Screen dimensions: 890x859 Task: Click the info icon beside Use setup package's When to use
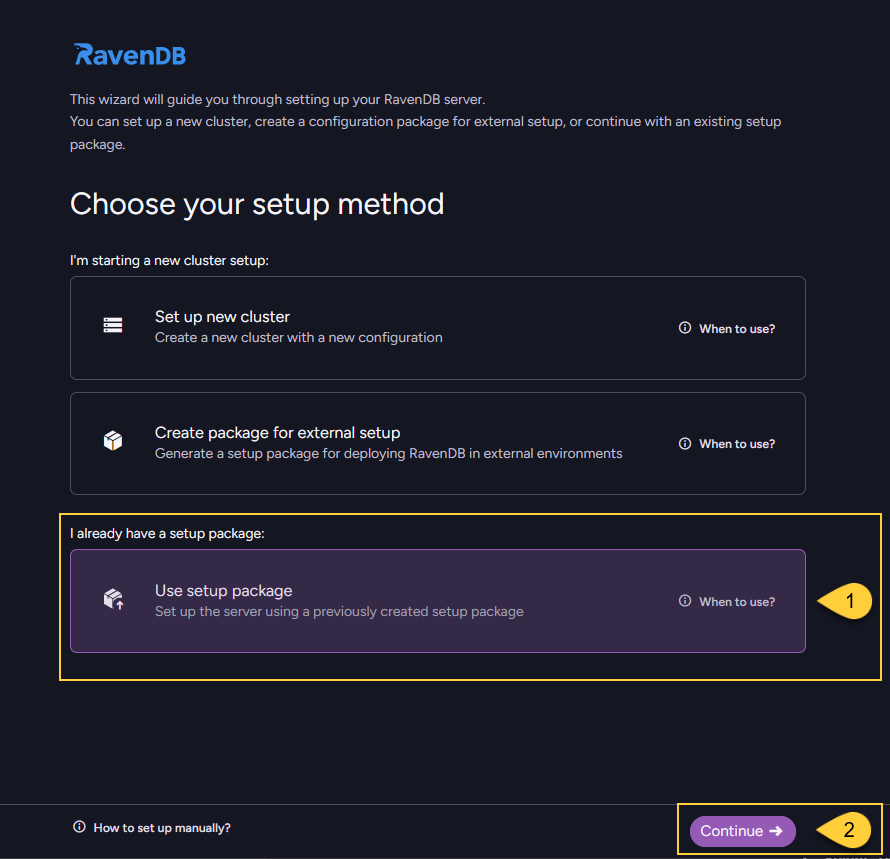tap(684, 601)
